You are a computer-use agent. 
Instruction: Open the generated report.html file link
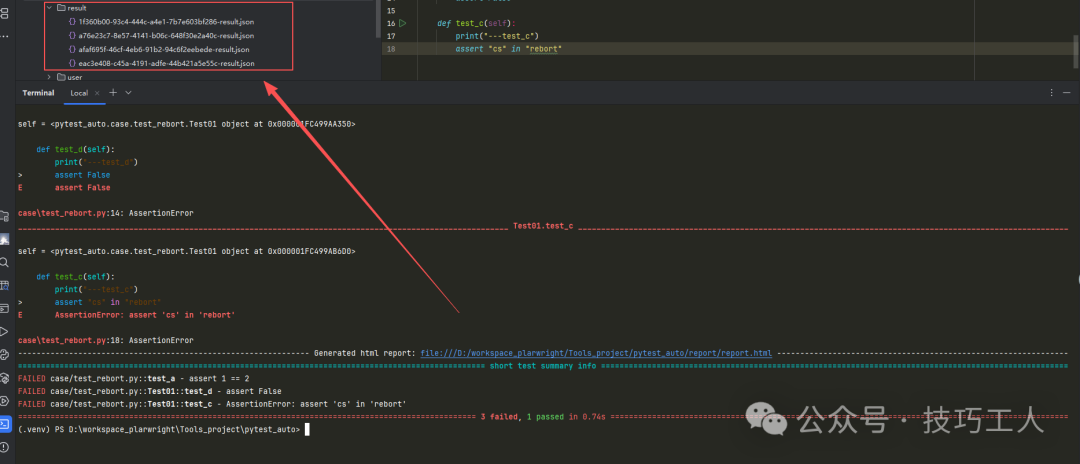pos(596,353)
